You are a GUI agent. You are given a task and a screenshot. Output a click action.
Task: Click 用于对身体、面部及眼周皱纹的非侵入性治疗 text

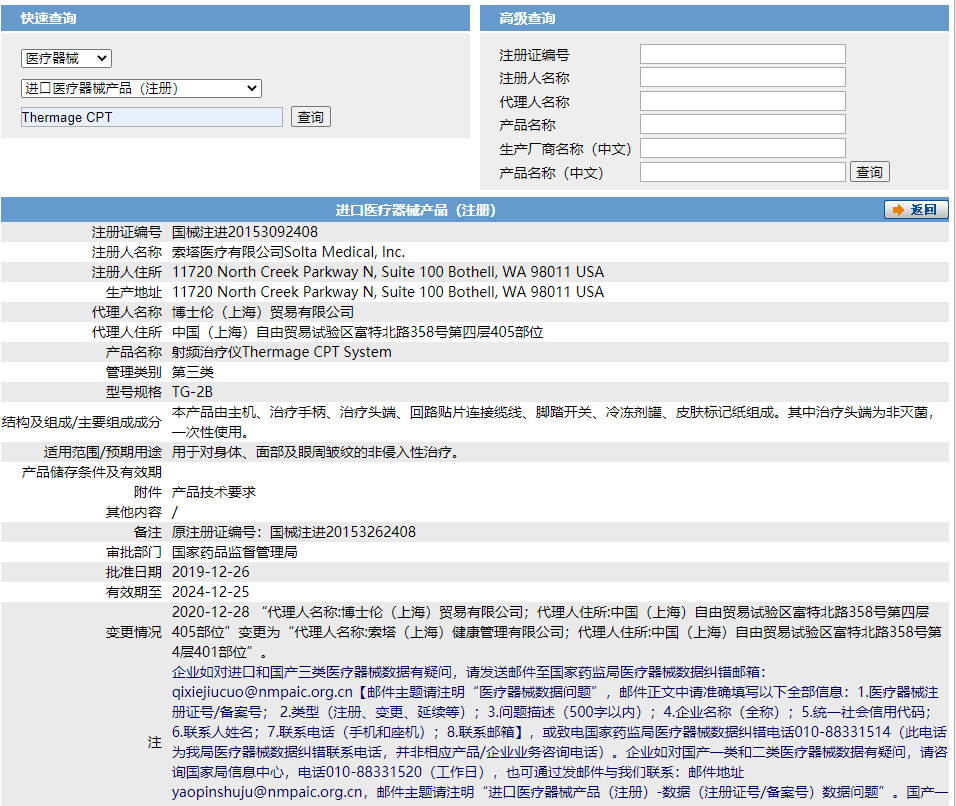pos(315,452)
